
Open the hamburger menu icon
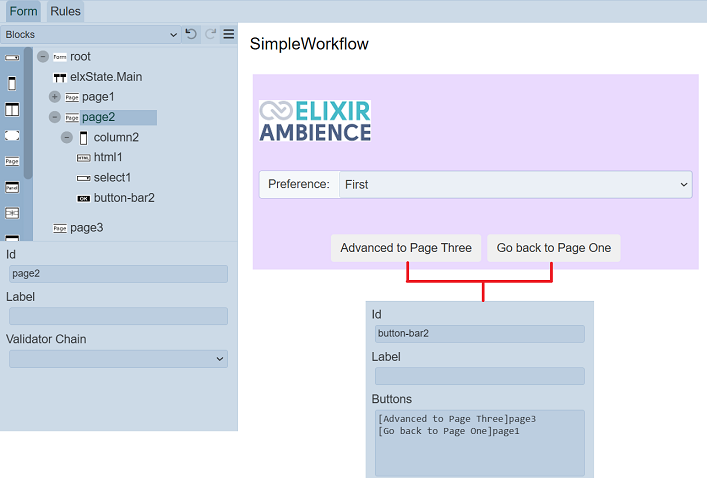[229, 34]
